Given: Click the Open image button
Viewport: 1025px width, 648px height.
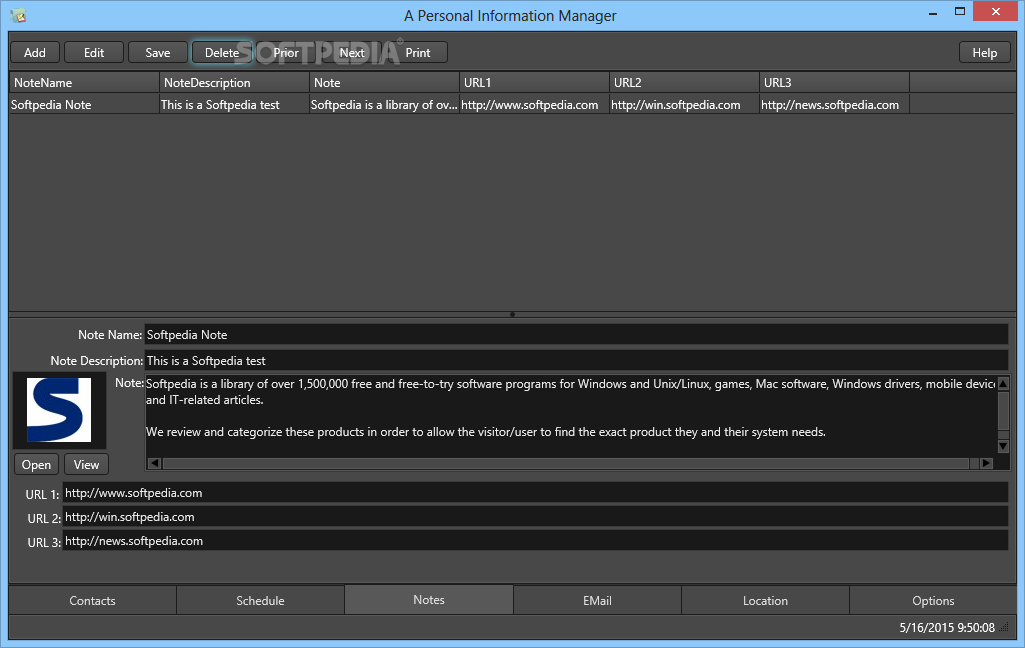Looking at the screenshot, I should pos(37,464).
